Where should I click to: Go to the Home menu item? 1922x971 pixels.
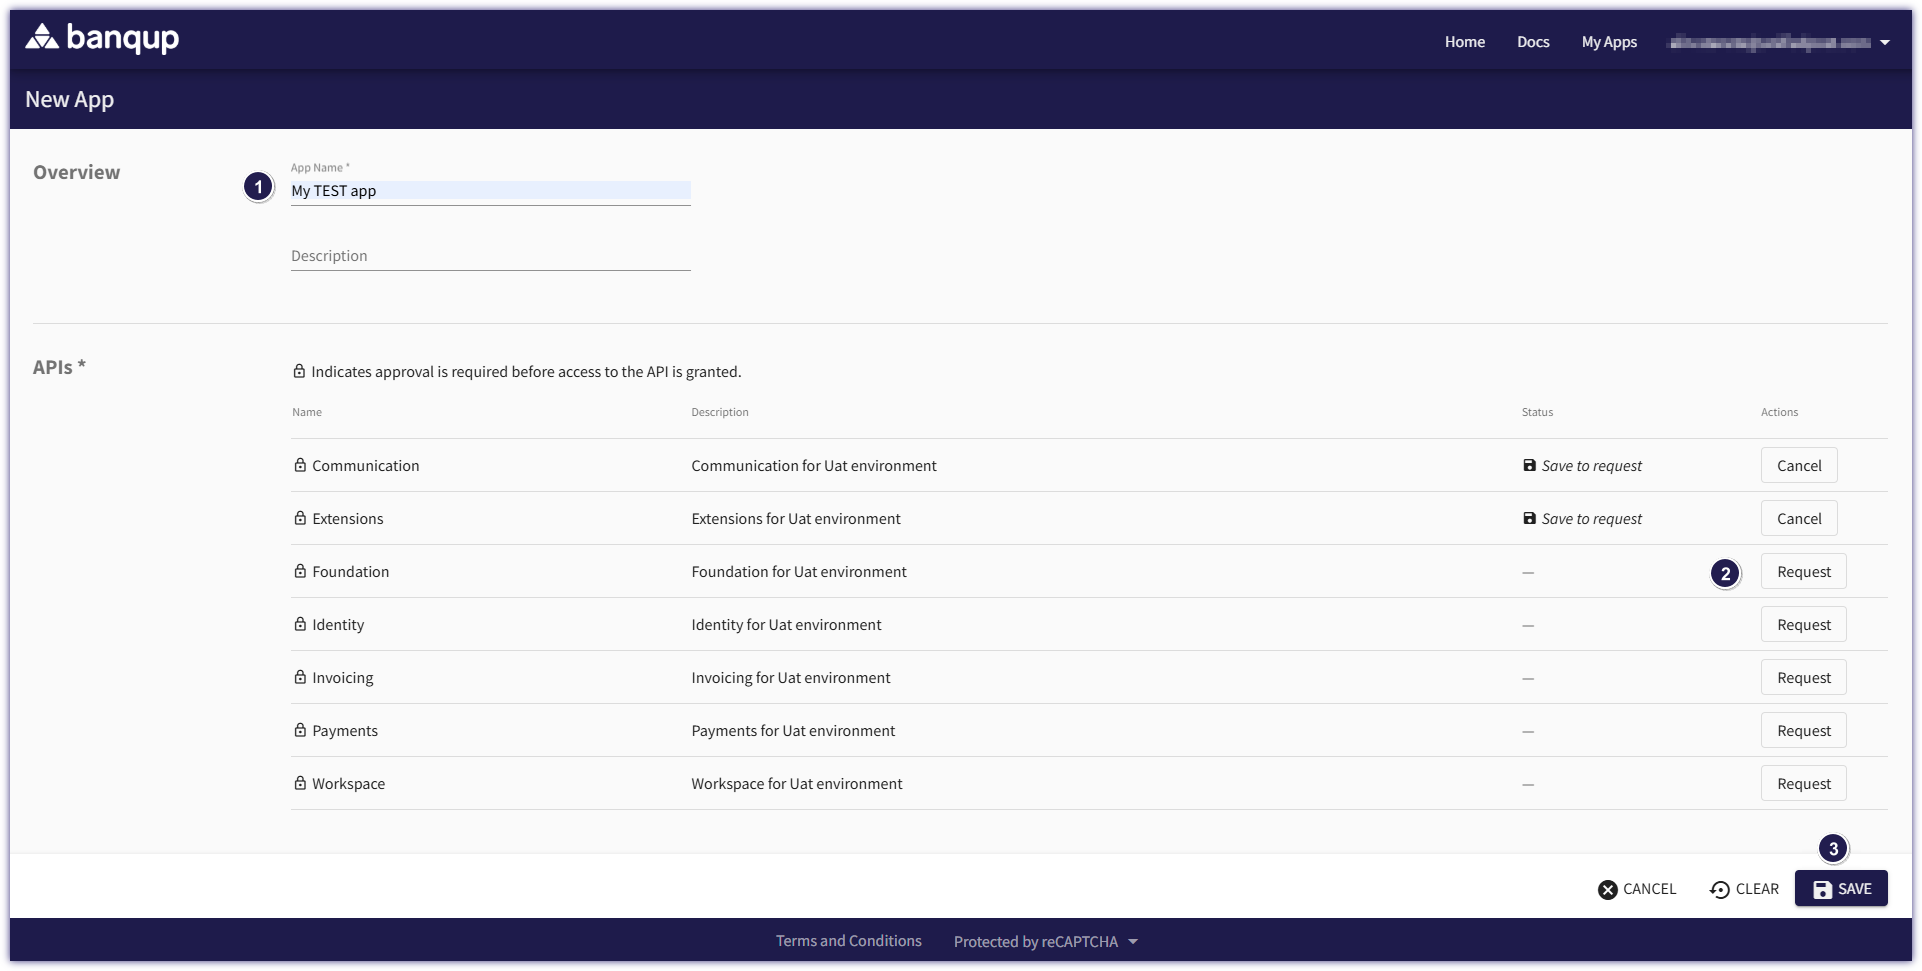click(1464, 42)
